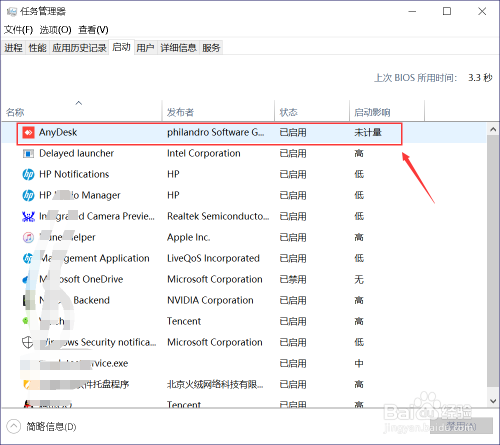Viewport: 500px width, 445px height.
Task: Switch to the 性能 tab
Action: click(x=37, y=48)
